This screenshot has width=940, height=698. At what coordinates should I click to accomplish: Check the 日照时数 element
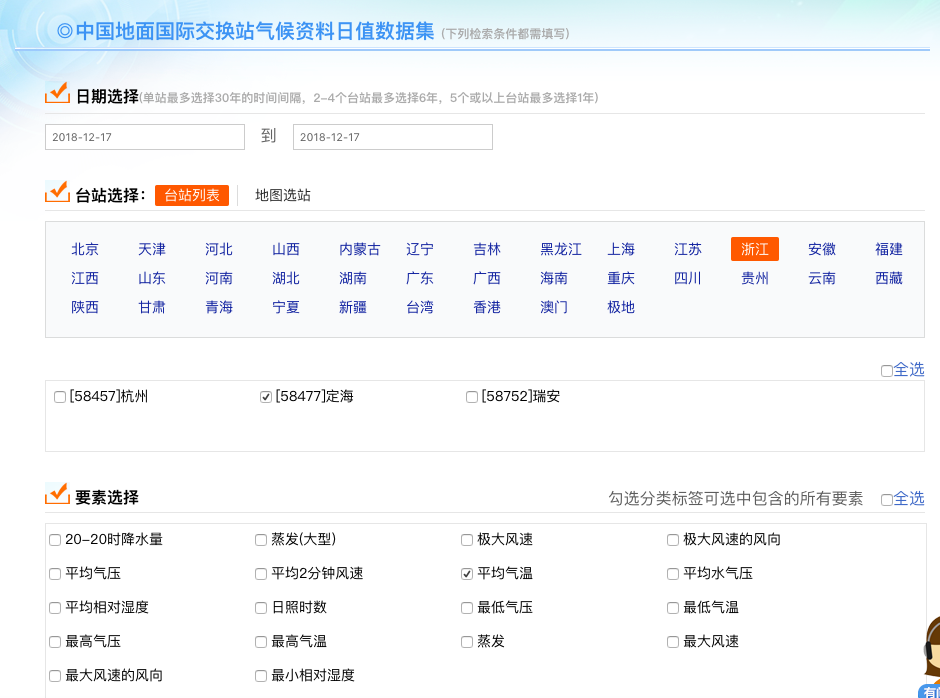(x=260, y=607)
